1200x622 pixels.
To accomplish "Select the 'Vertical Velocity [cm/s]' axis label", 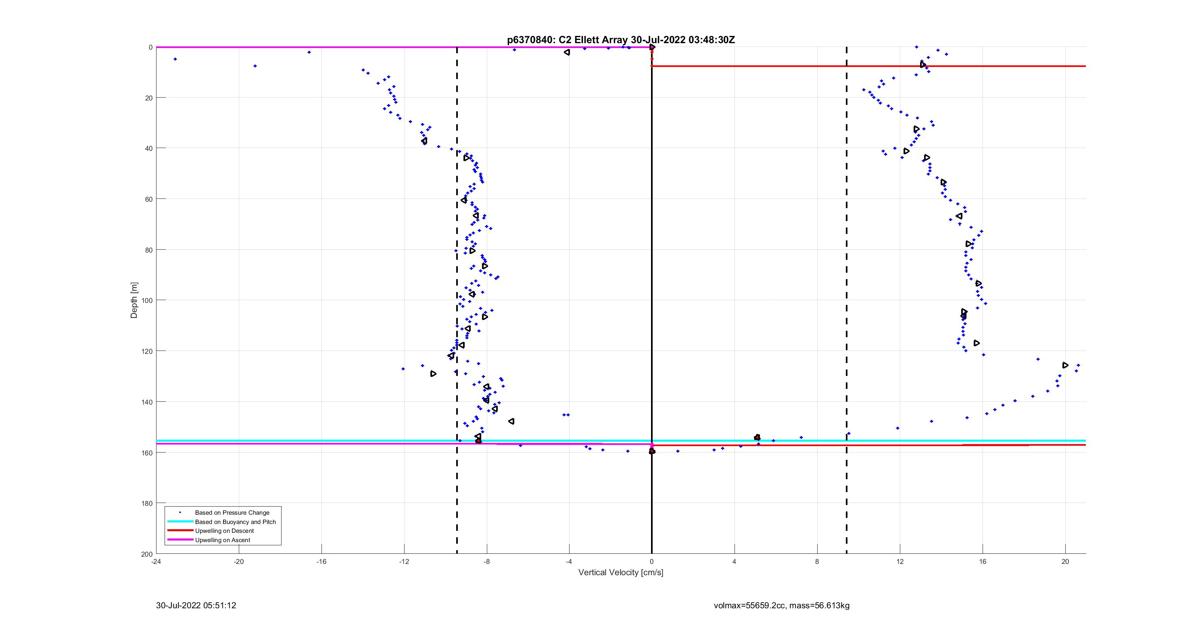I will tap(620, 573).
